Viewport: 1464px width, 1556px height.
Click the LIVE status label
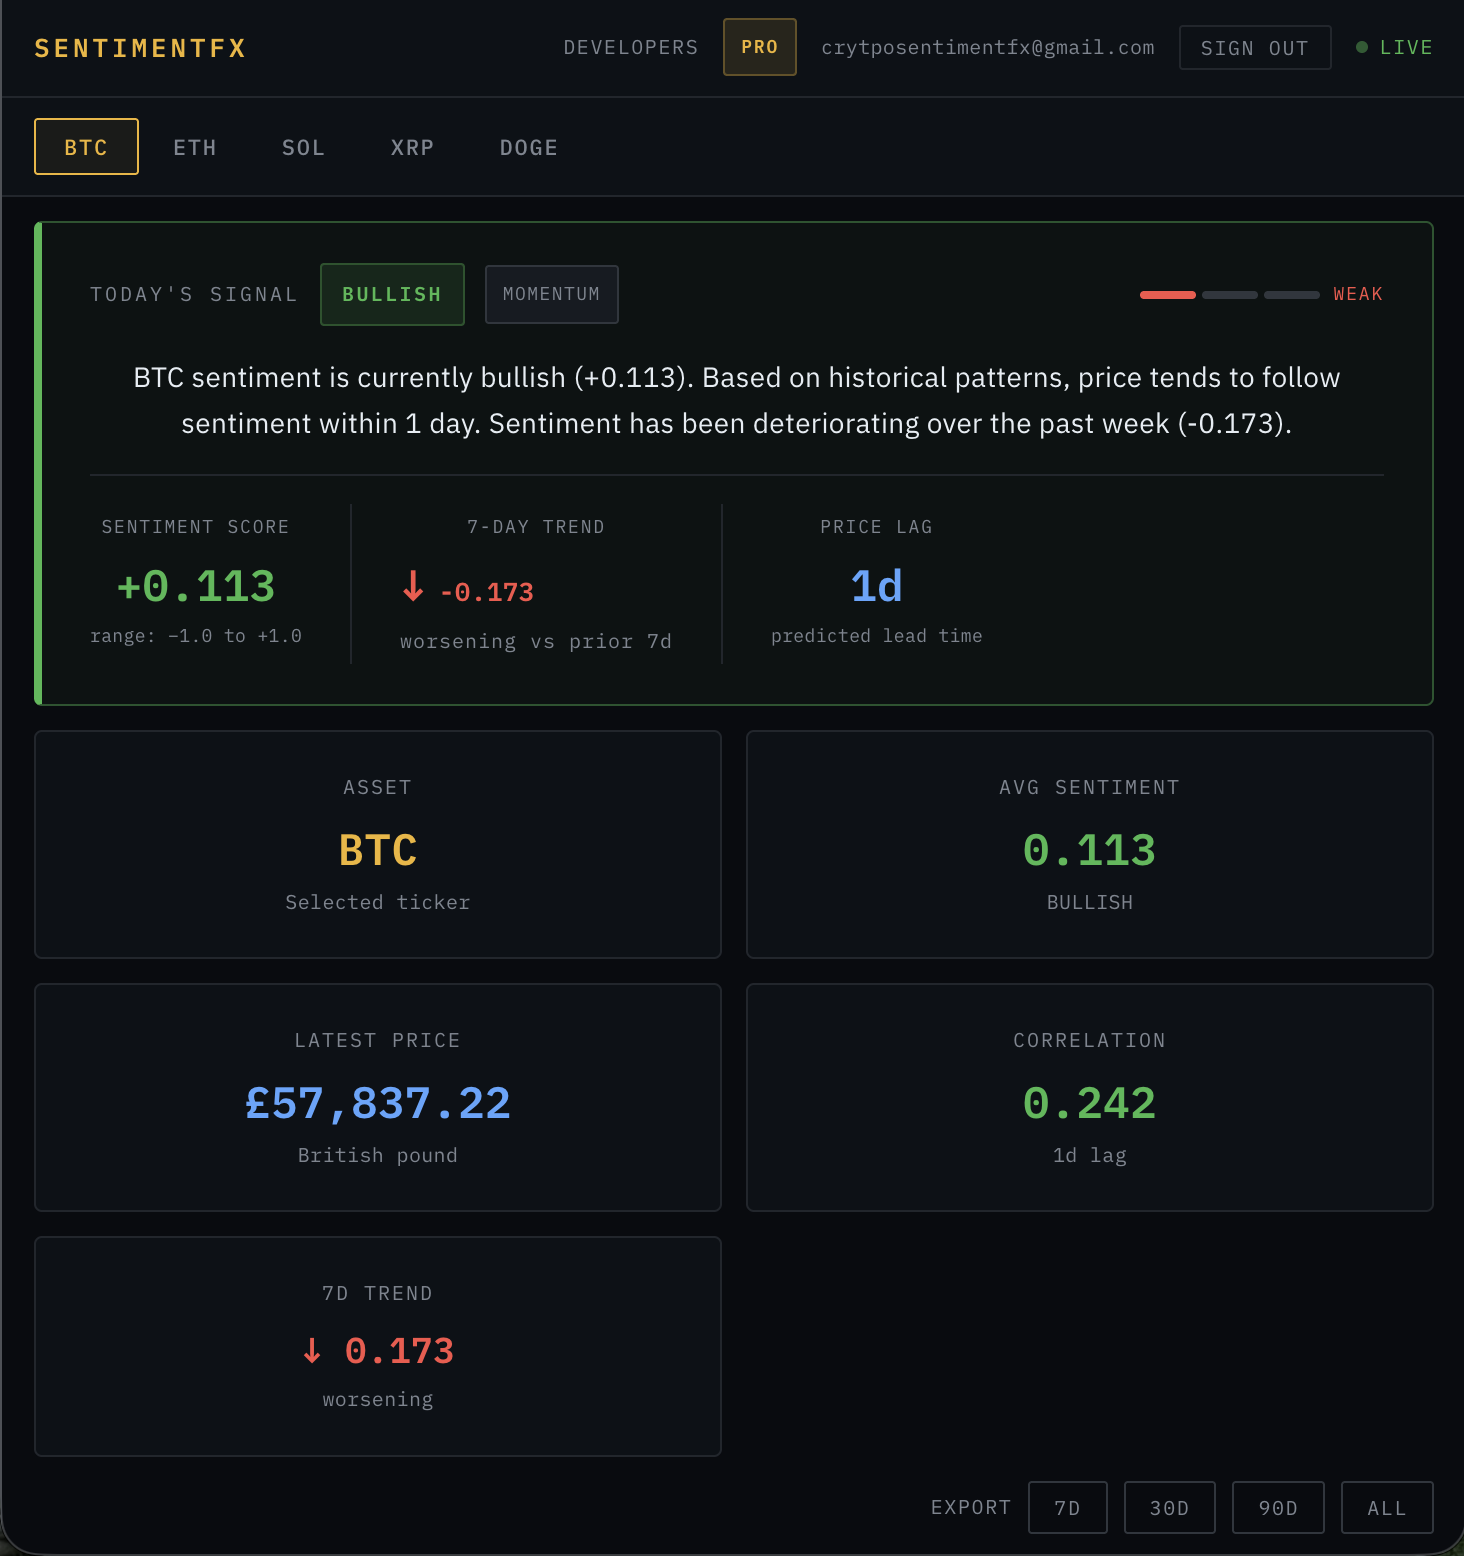pyautogui.click(x=1406, y=47)
